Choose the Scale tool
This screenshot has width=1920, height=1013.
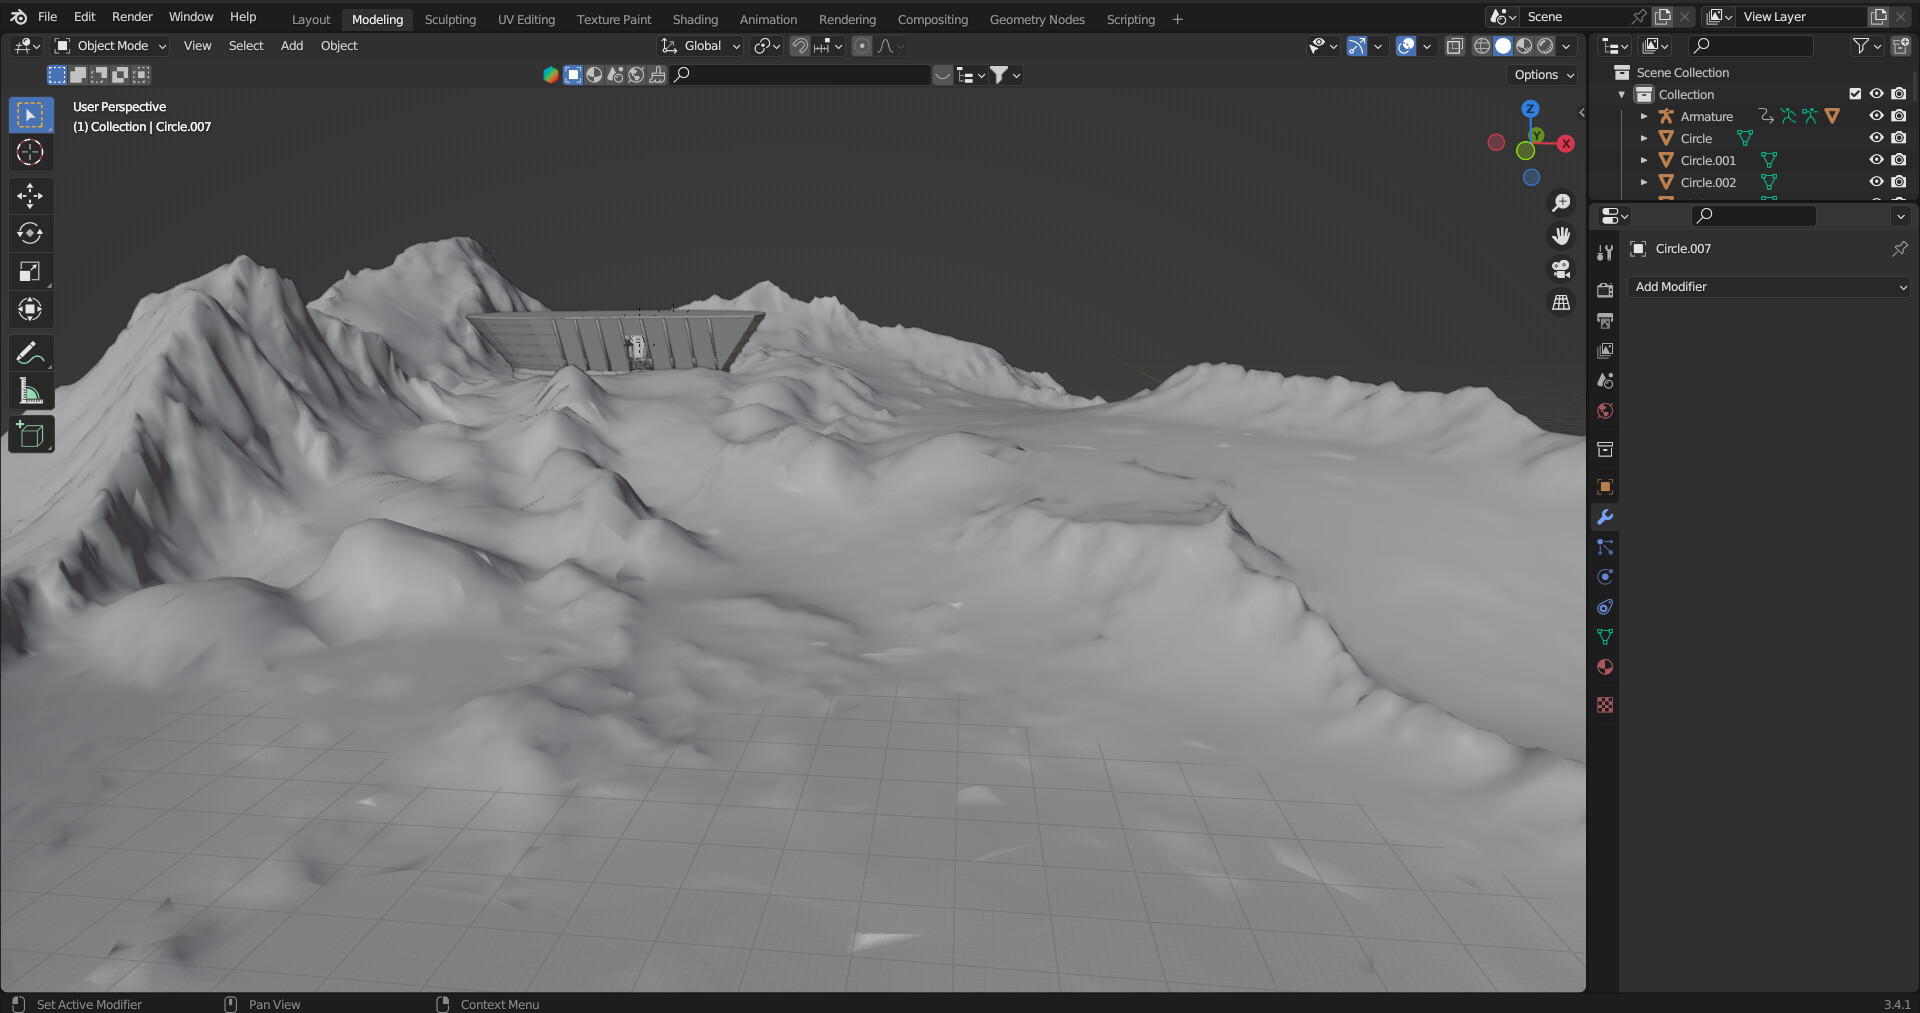30,271
